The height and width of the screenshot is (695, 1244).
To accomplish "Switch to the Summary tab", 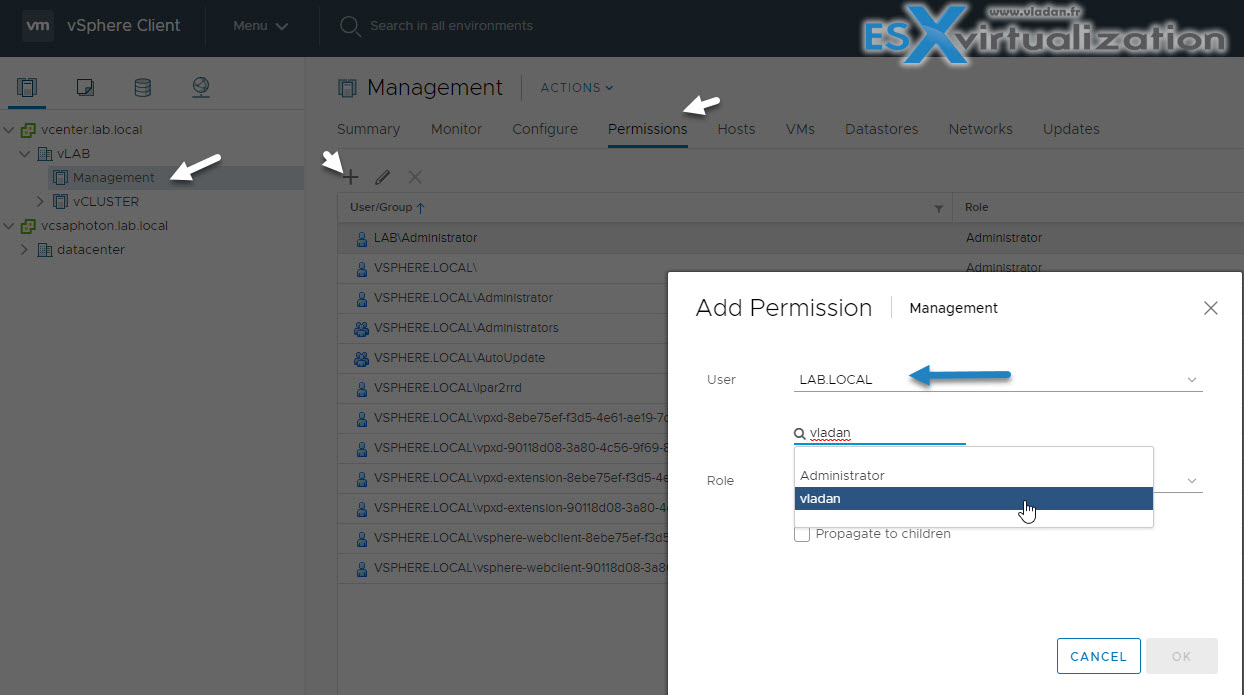I will tap(368, 129).
